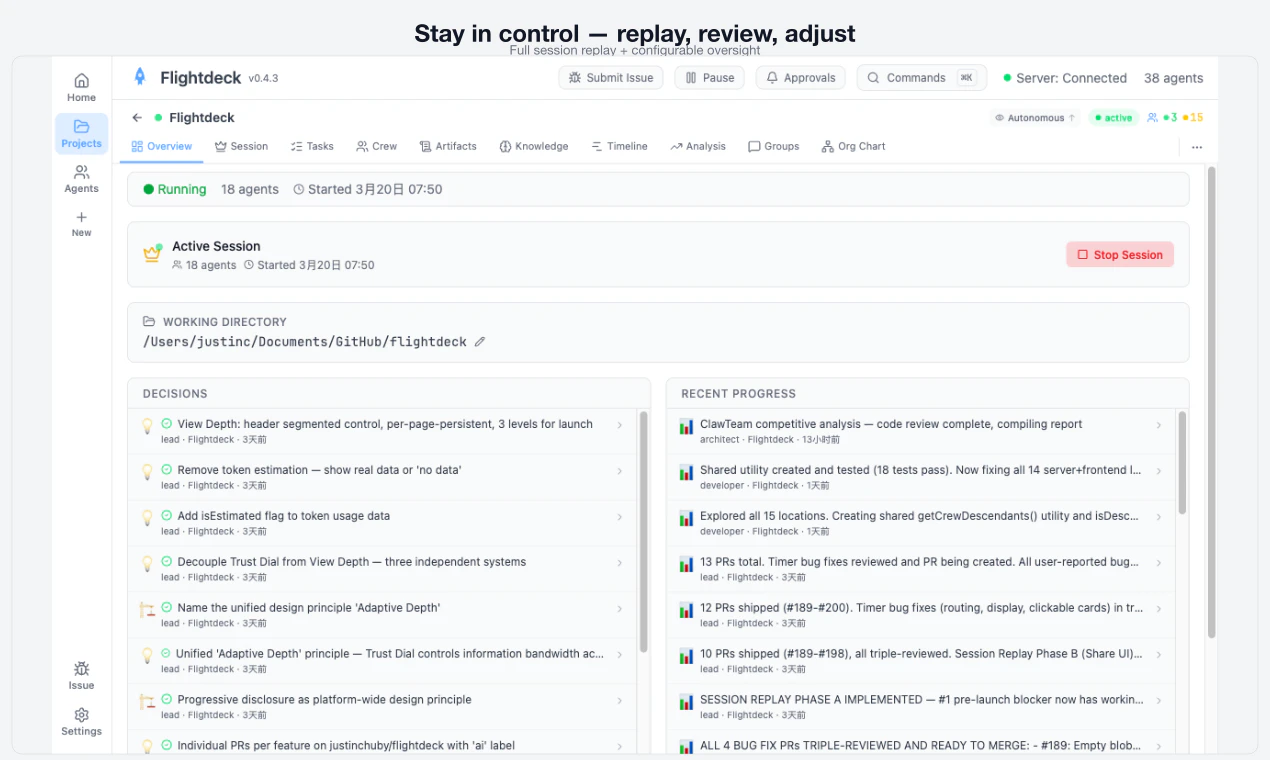This screenshot has height=760, width=1270.
Task: Click the lightbulb icon beside 'Remove token estimation'
Action: pos(146,472)
